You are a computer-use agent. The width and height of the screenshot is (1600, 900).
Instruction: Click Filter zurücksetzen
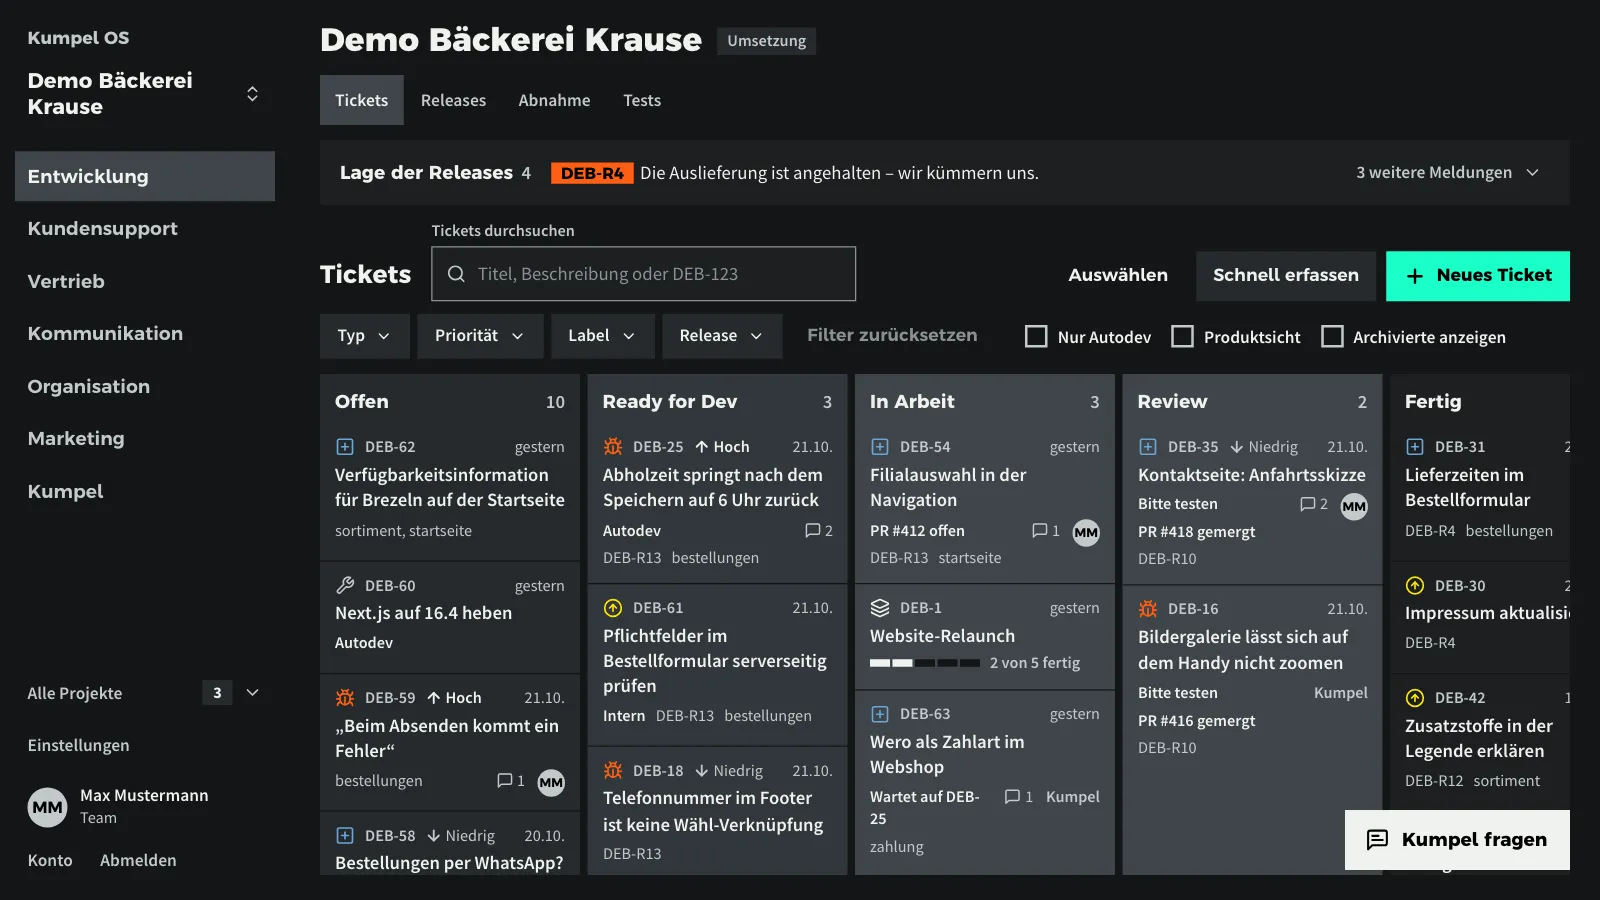tap(892, 336)
